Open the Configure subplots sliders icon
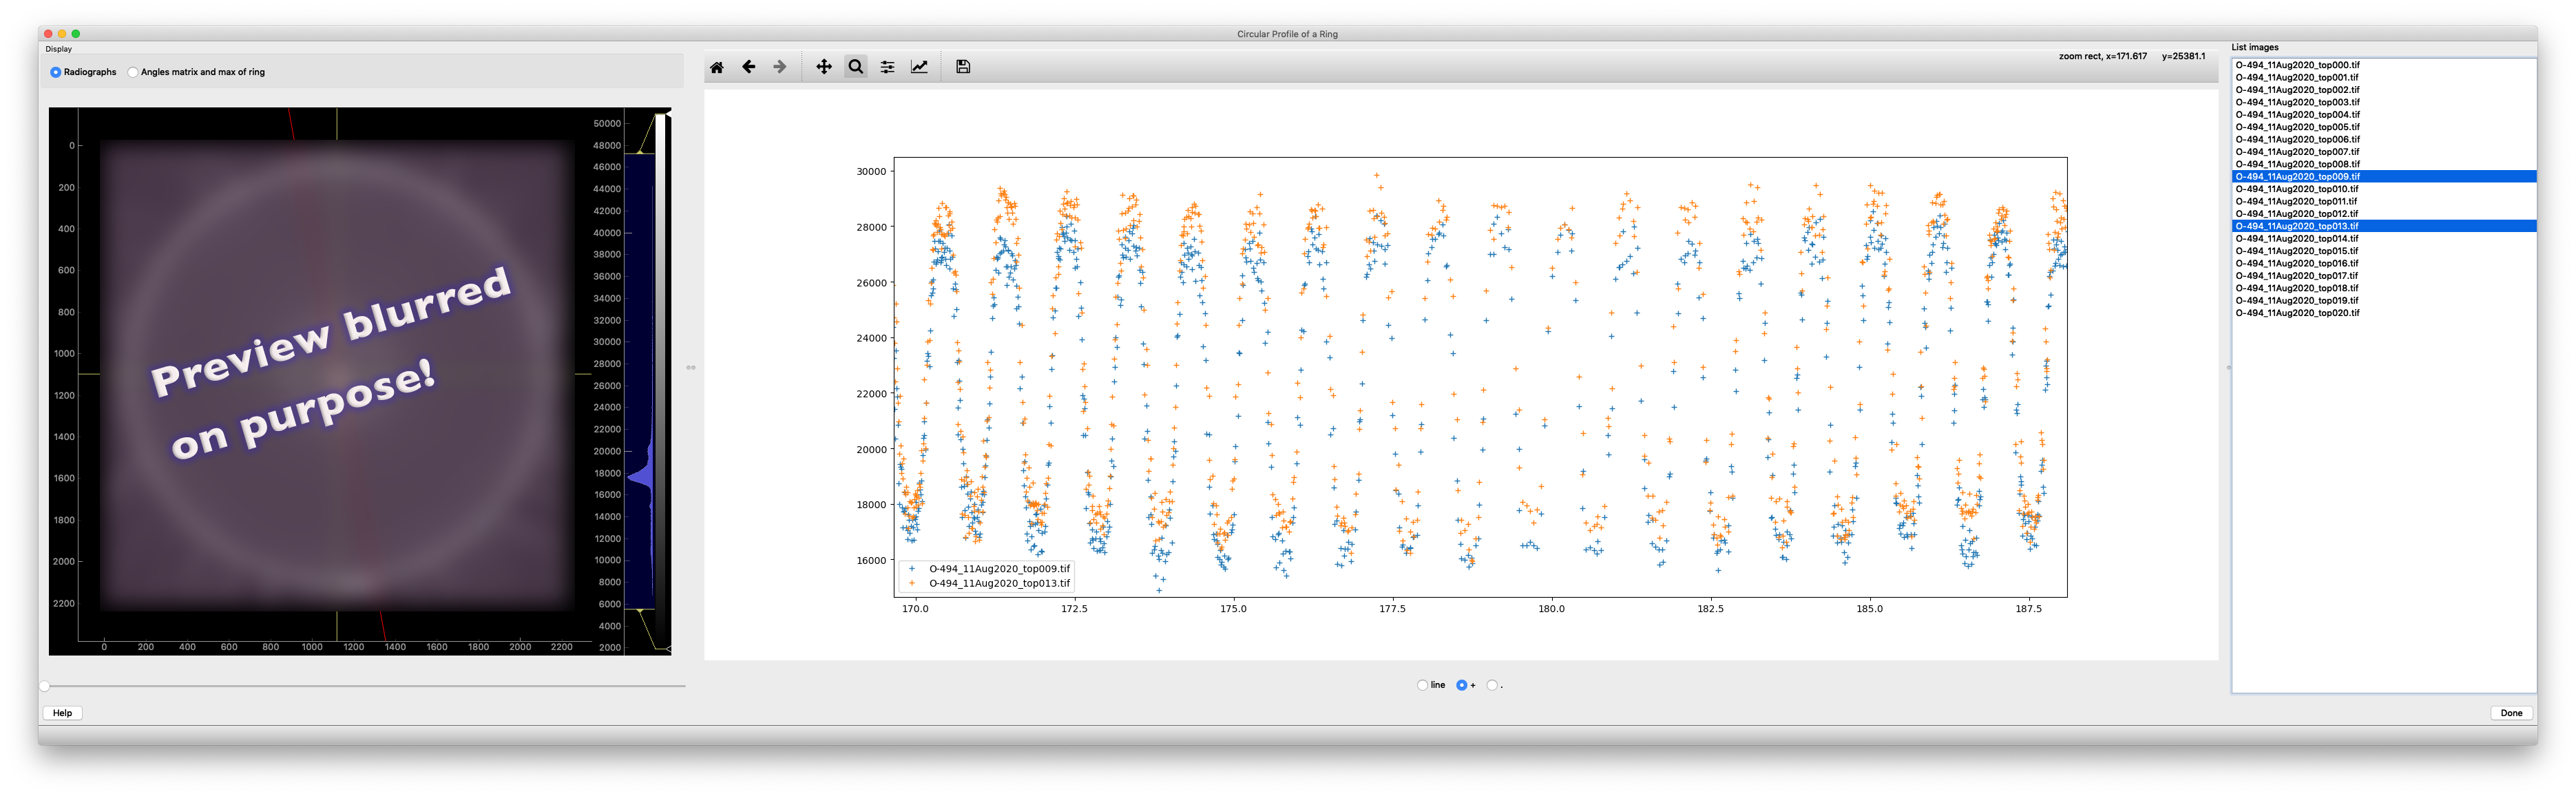The width and height of the screenshot is (2576, 796). pos(887,67)
